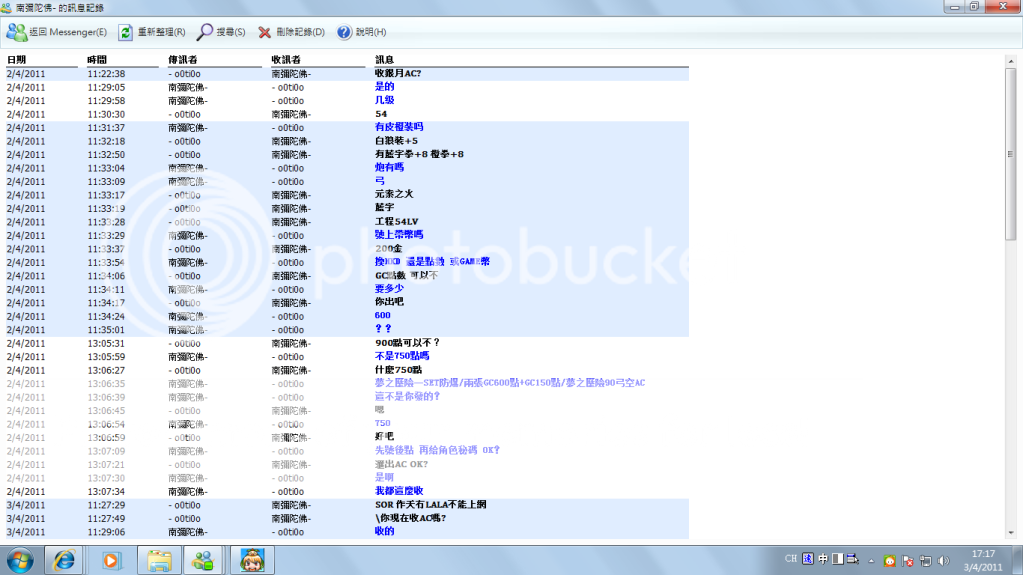Open the Windows Start menu orb
This screenshot has width=1023, height=575.
point(19,559)
